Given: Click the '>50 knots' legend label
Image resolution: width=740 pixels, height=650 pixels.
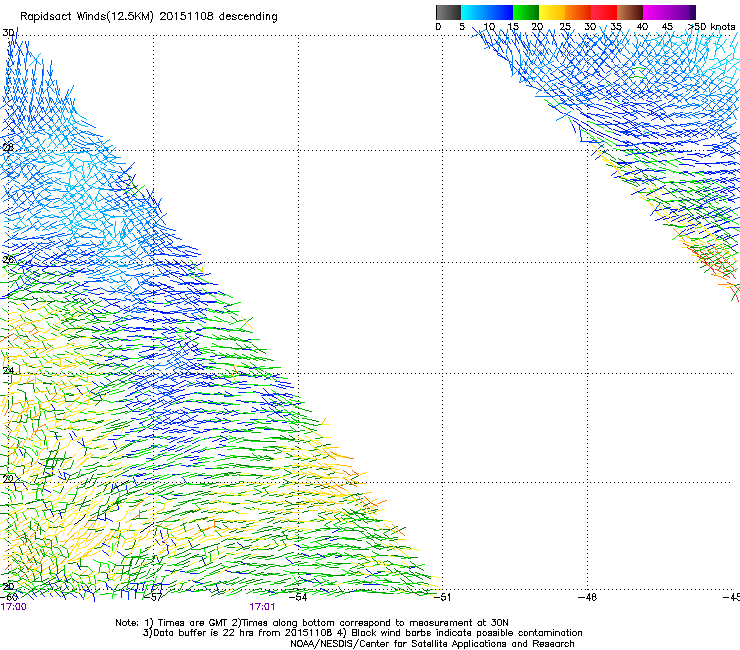Looking at the screenshot, I should click(711, 27).
